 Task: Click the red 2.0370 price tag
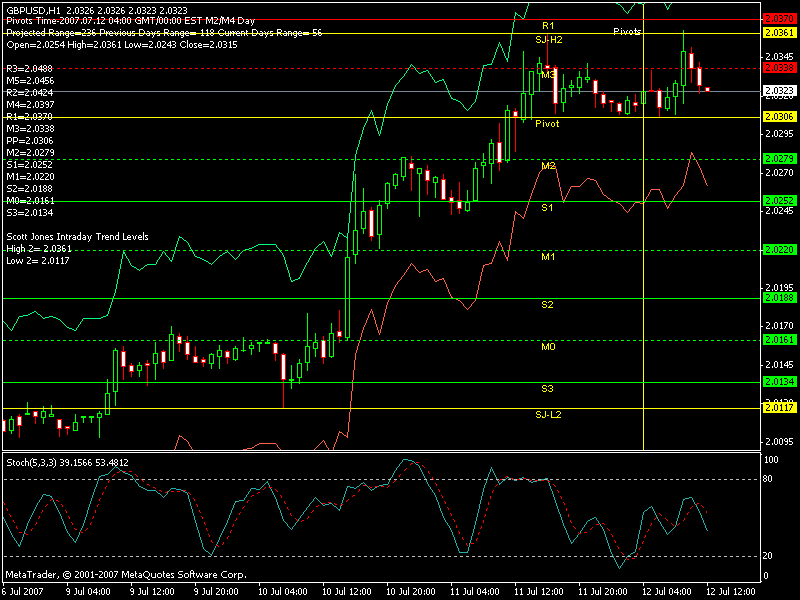pos(778,19)
